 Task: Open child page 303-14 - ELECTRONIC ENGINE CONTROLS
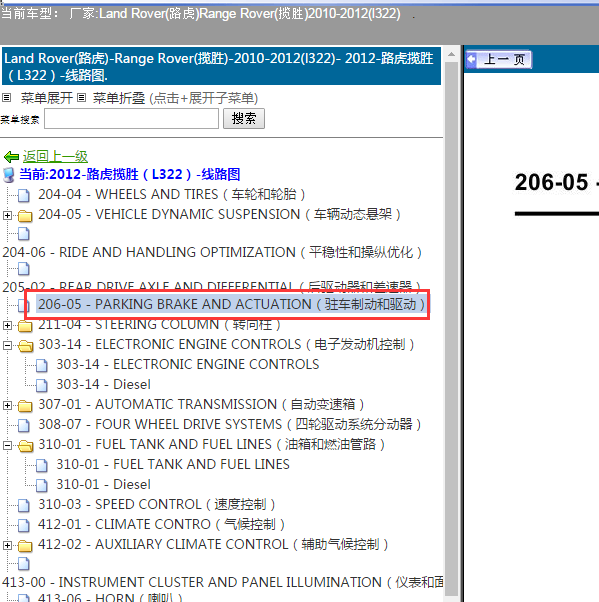188,364
